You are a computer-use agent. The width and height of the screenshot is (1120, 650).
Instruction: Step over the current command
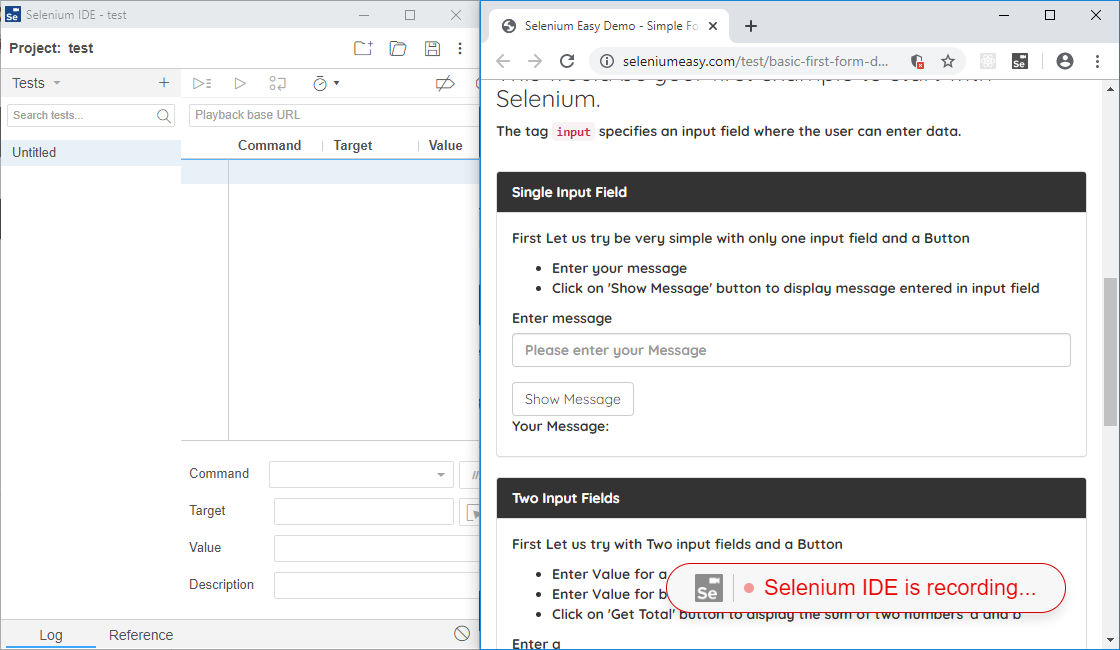click(x=277, y=83)
